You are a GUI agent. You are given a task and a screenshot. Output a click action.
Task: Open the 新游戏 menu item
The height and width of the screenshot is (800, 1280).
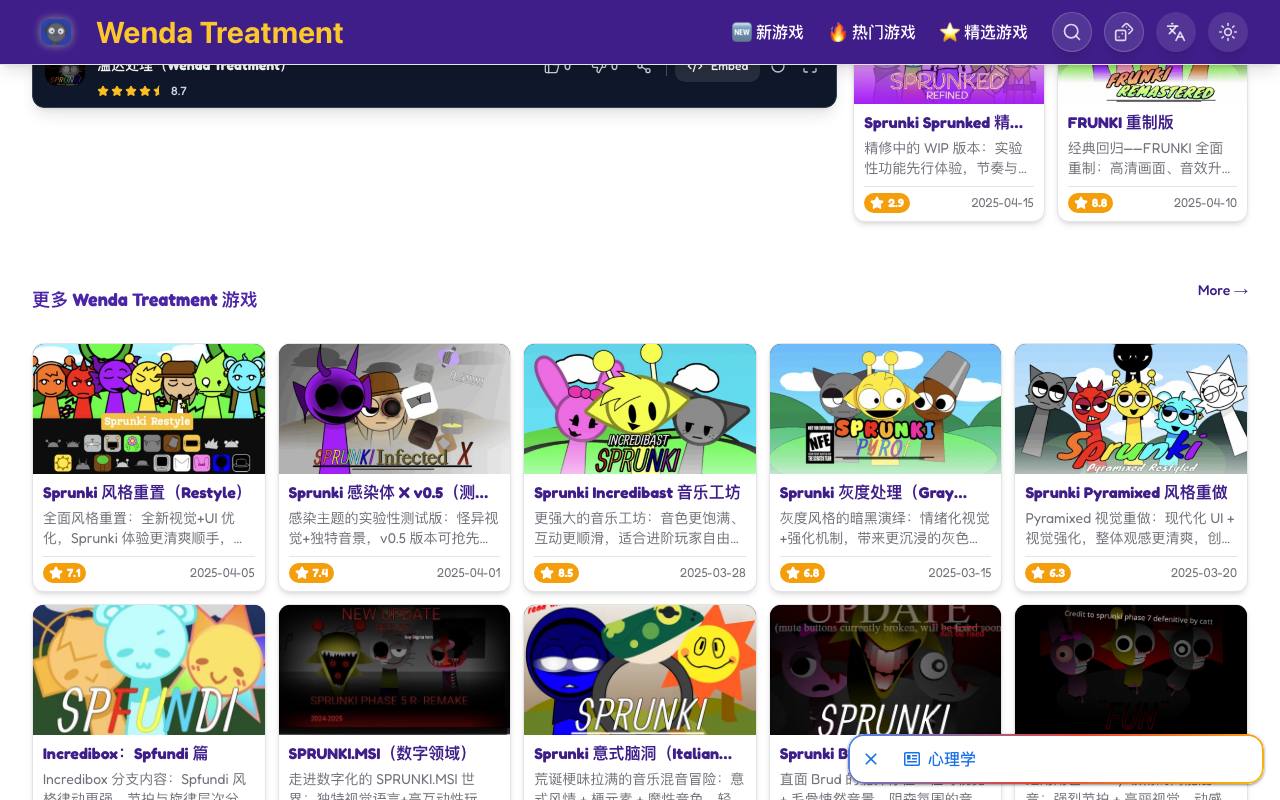click(767, 32)
